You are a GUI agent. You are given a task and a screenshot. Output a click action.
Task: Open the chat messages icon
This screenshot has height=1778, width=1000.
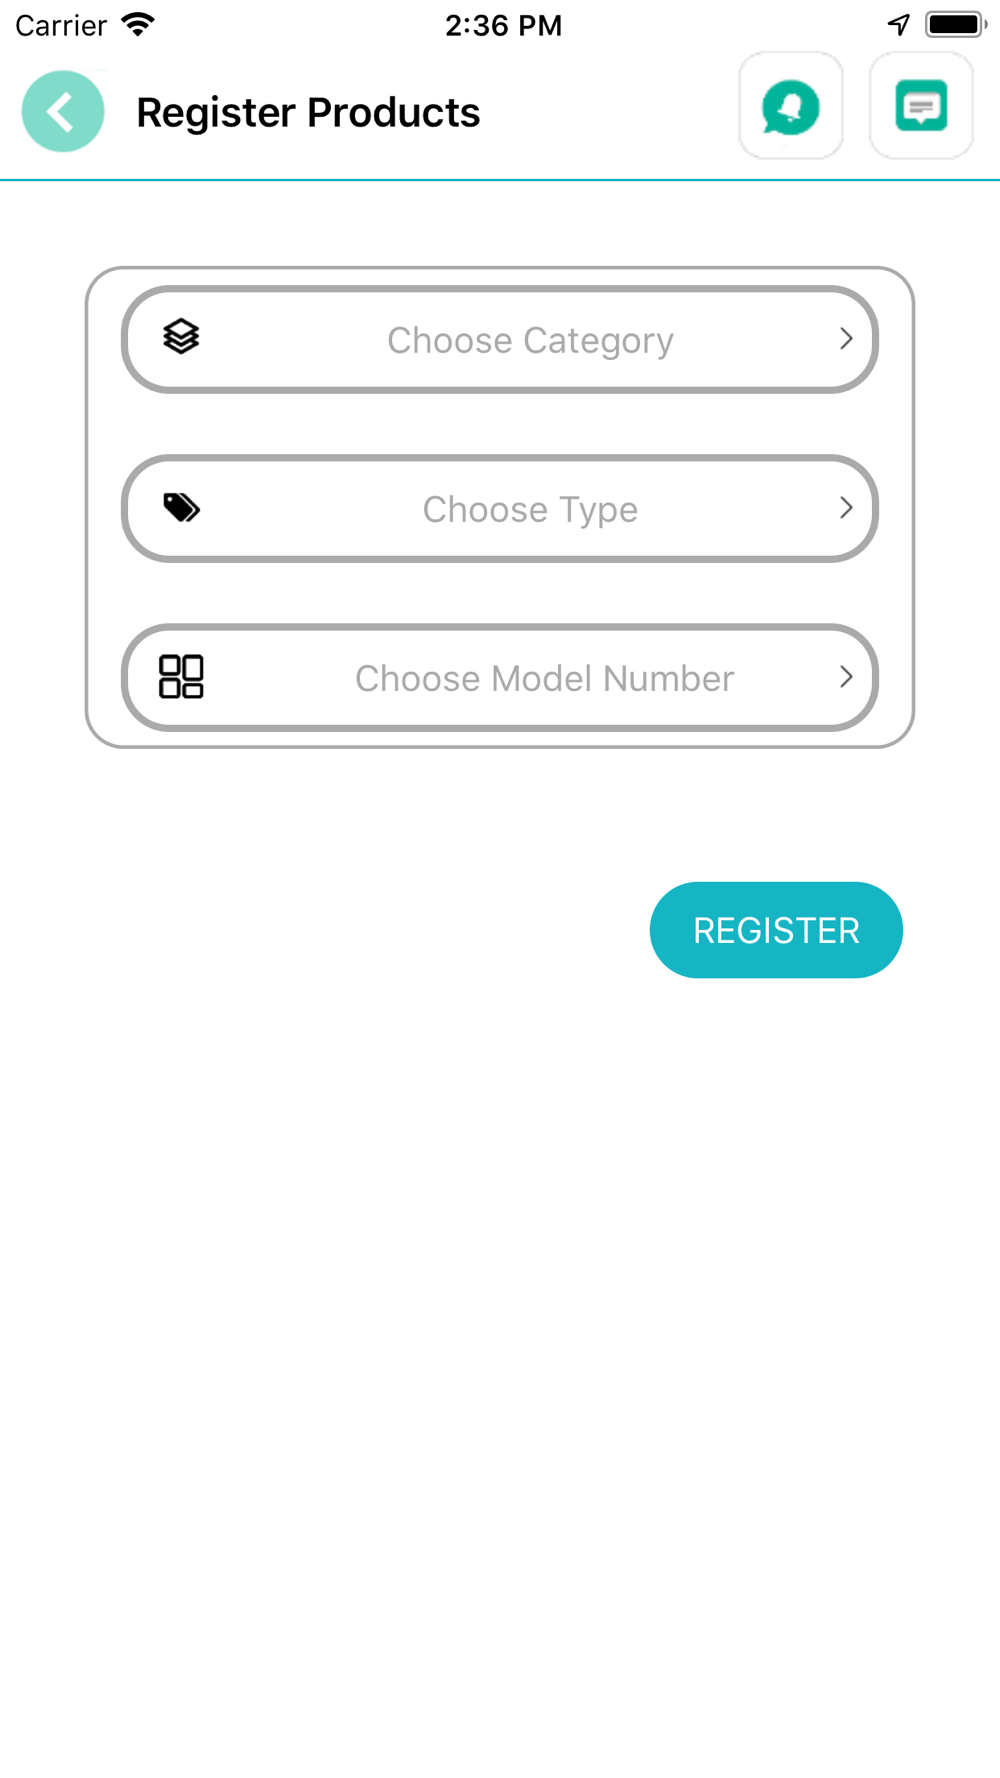(x=921, y=107)
